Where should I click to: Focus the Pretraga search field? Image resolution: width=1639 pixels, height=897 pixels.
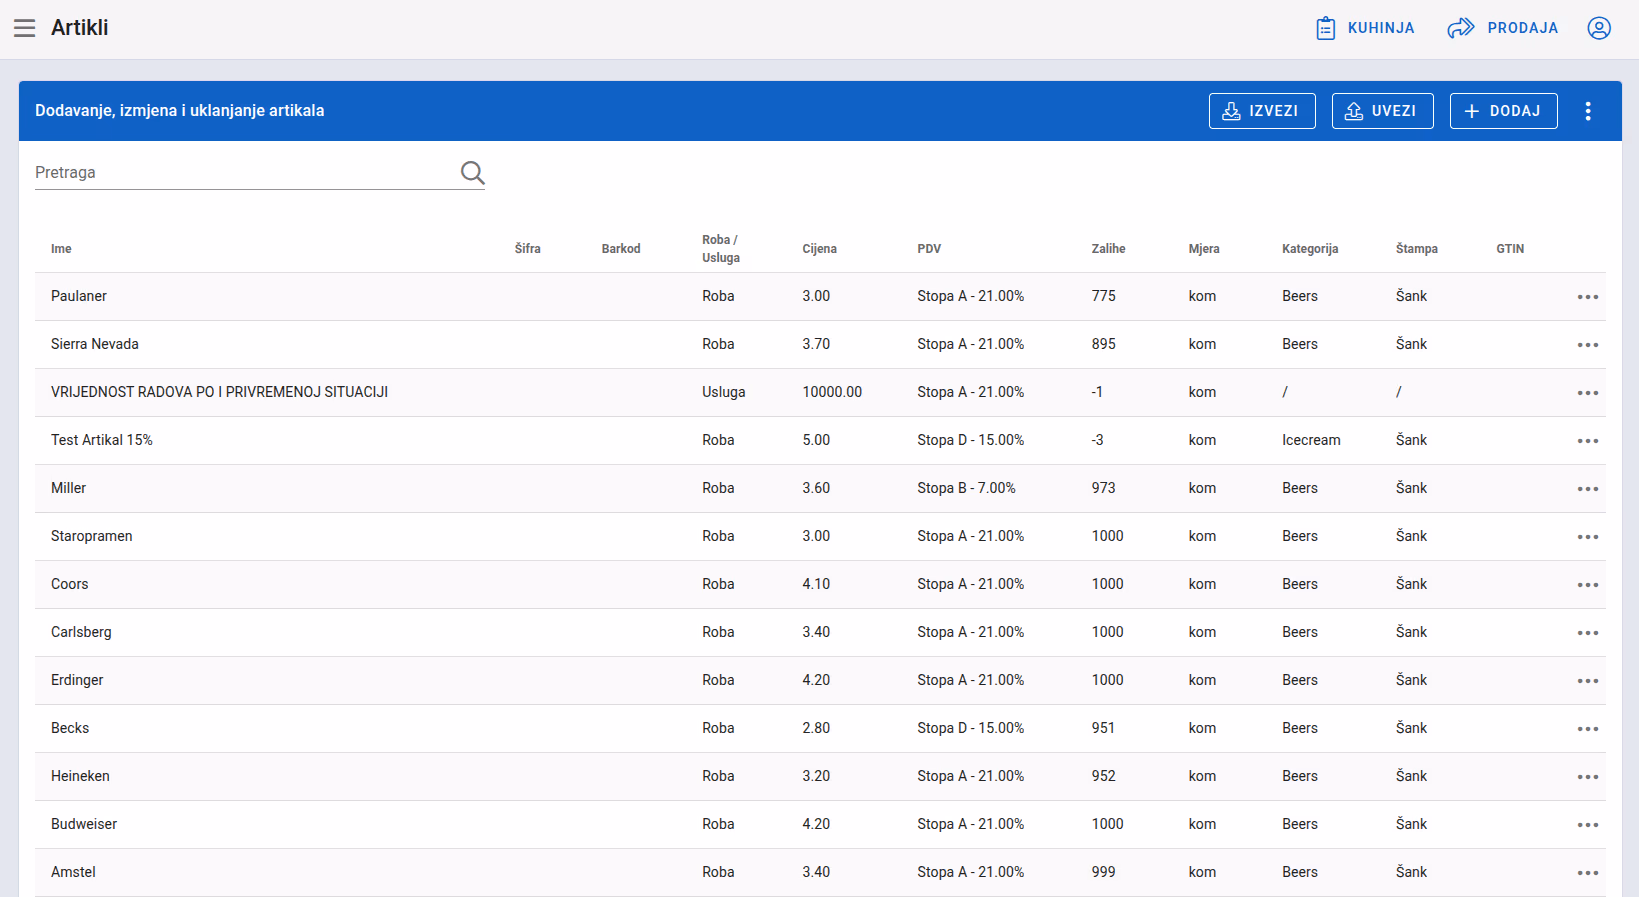(245, 172)
